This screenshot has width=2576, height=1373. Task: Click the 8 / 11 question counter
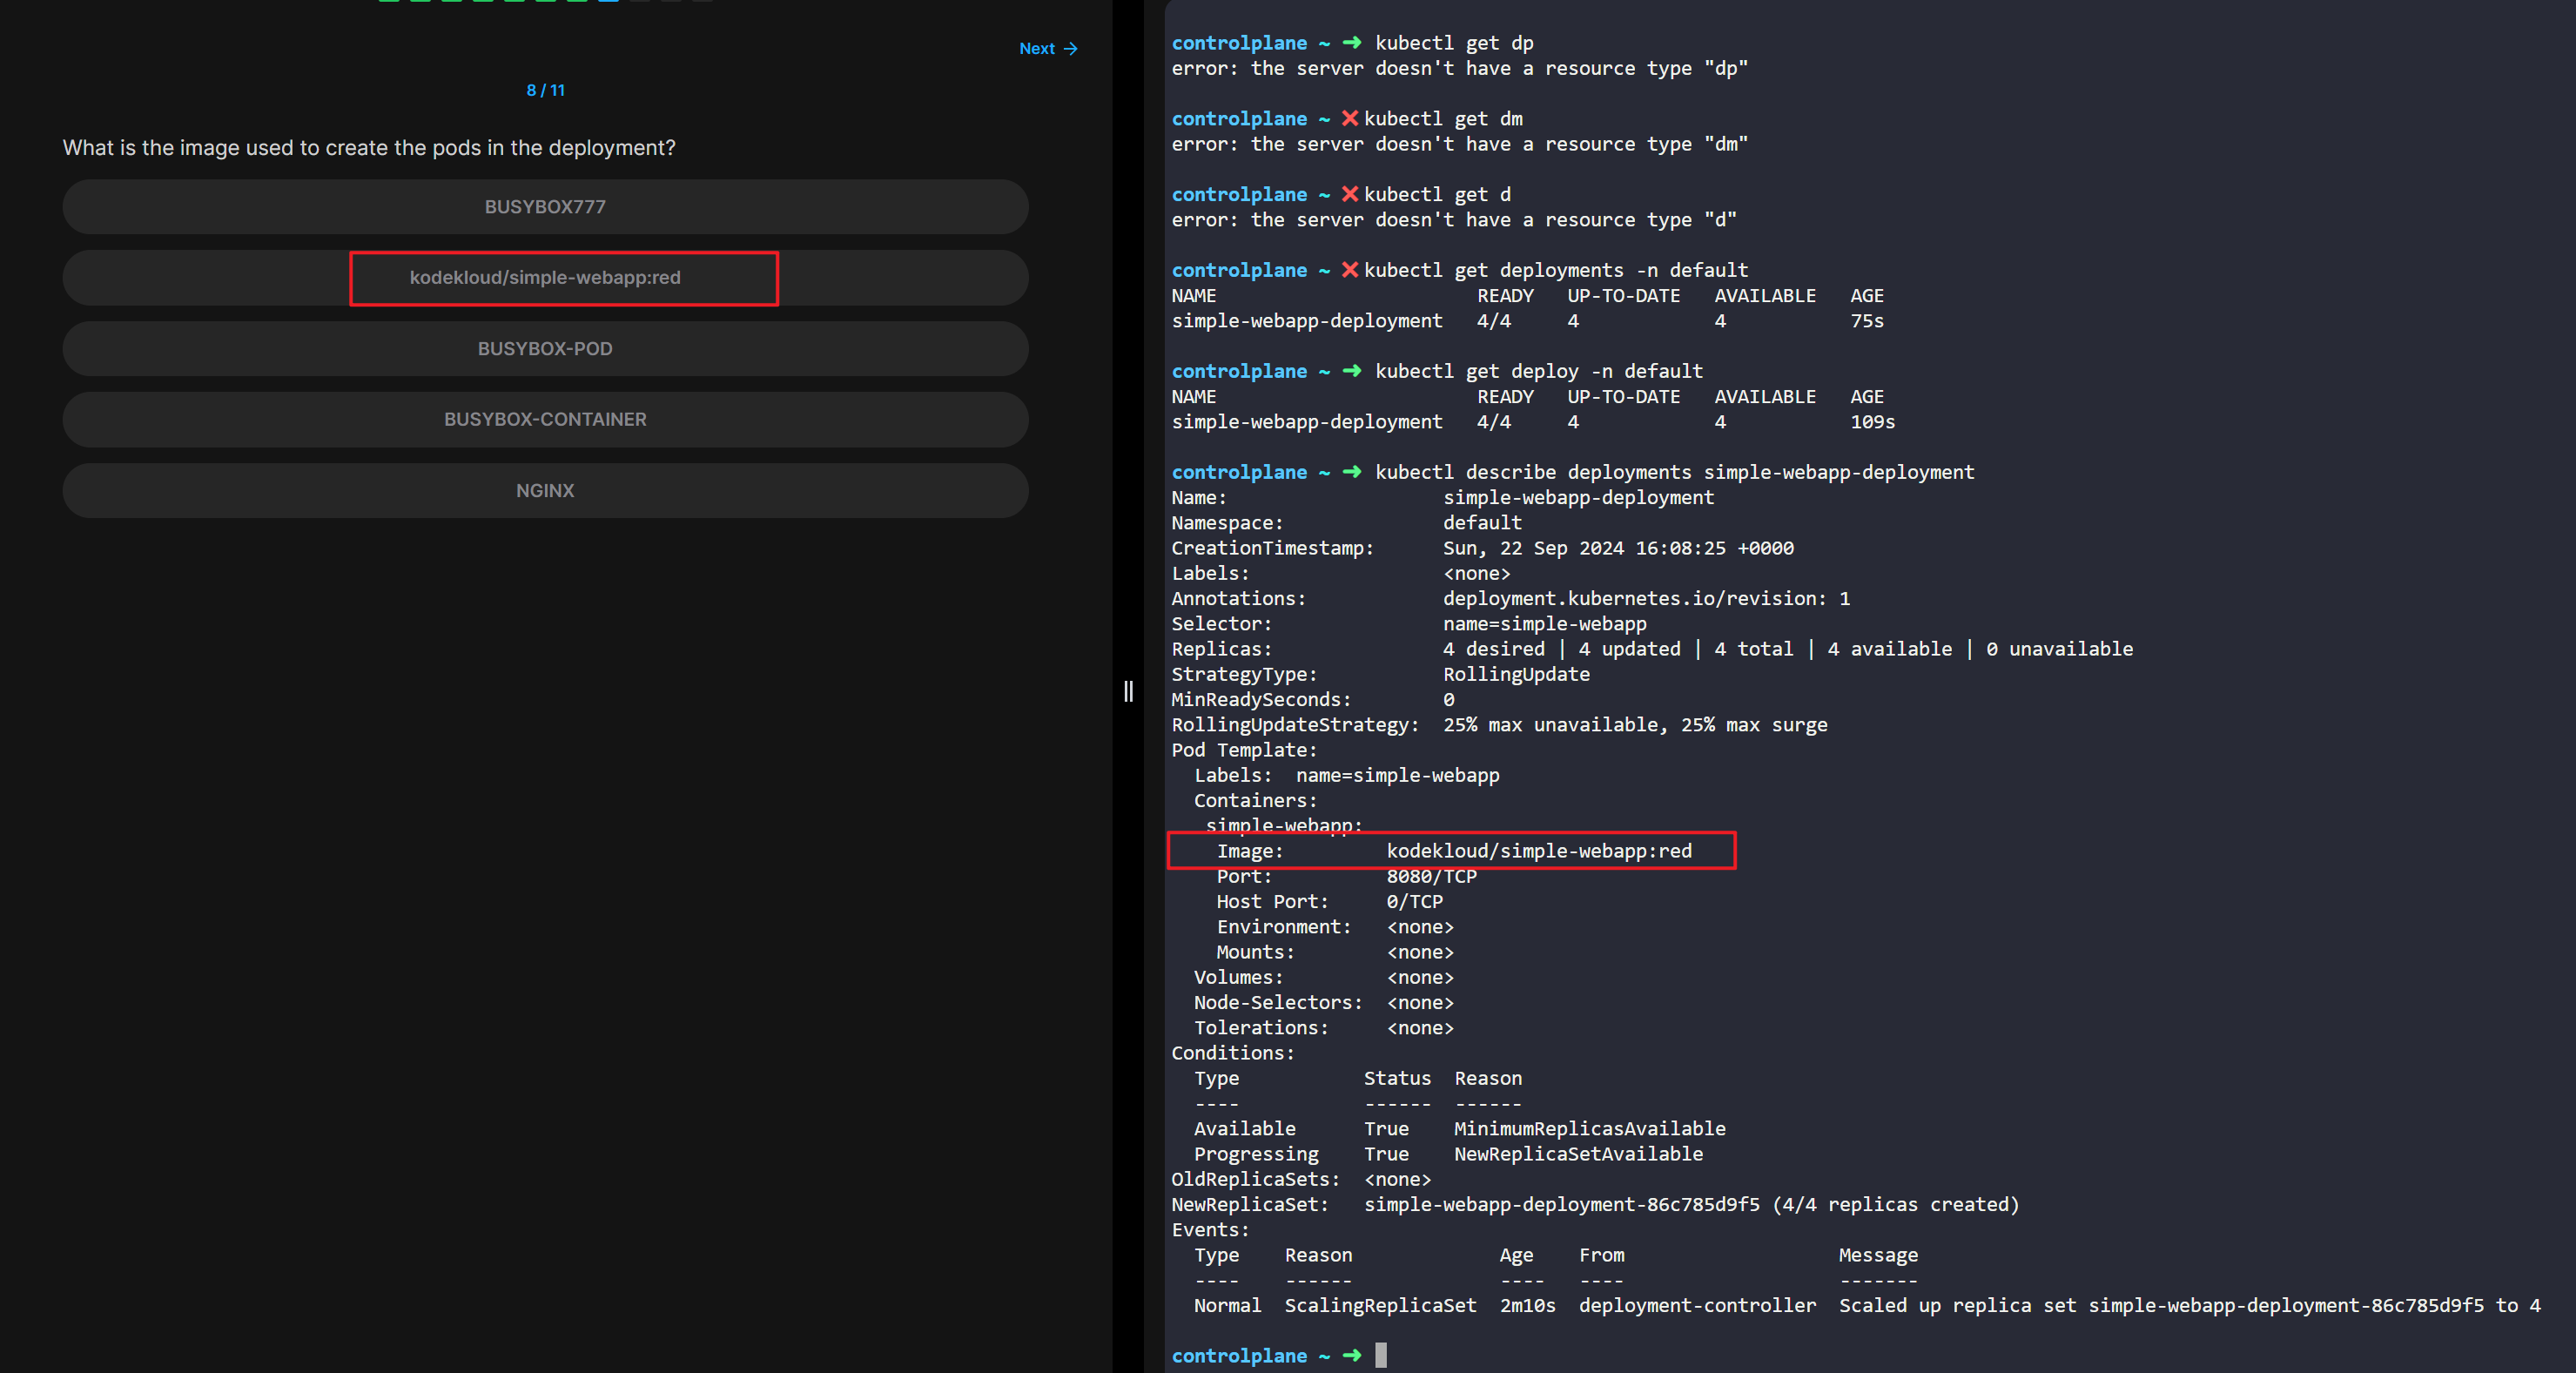pos(545,90)
